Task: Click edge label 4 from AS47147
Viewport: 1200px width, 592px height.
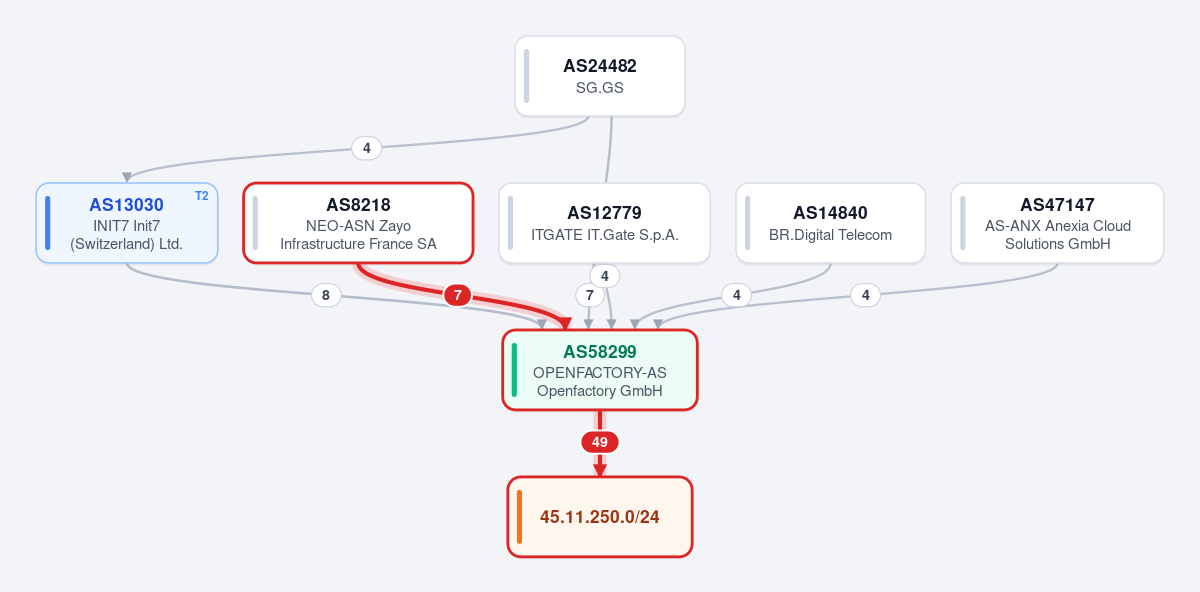Action: [x=865, y=295]
